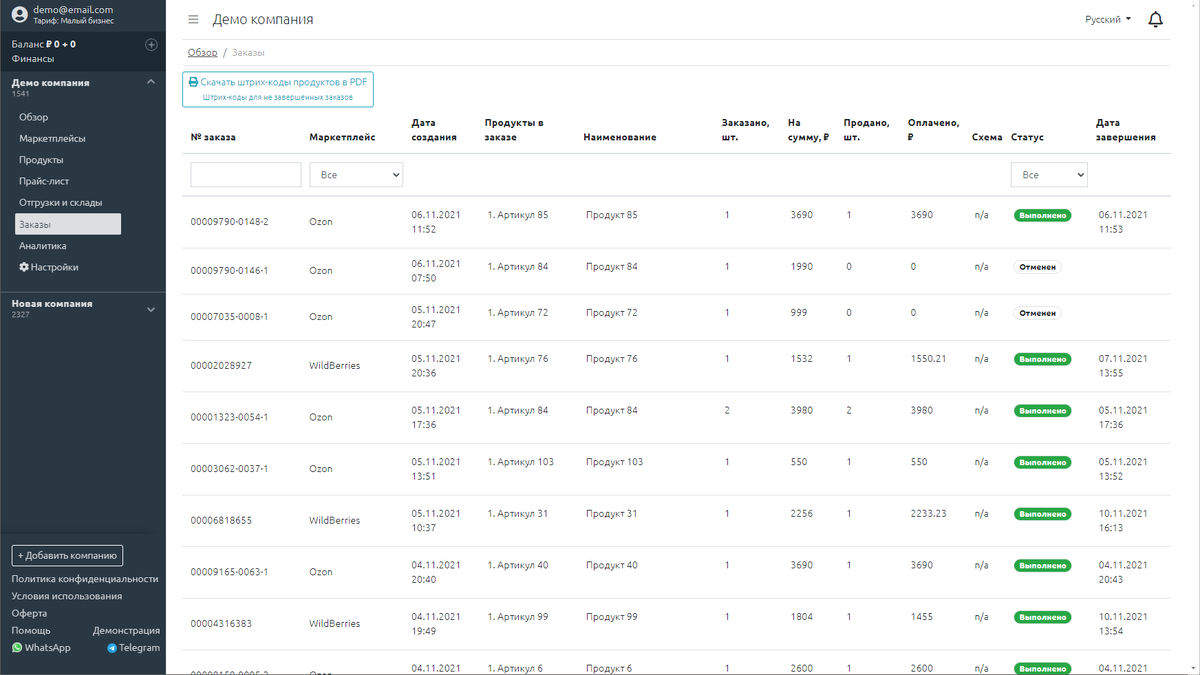Click order number 00006818655
1200x675 pixels.
click(x=221, y=520)
